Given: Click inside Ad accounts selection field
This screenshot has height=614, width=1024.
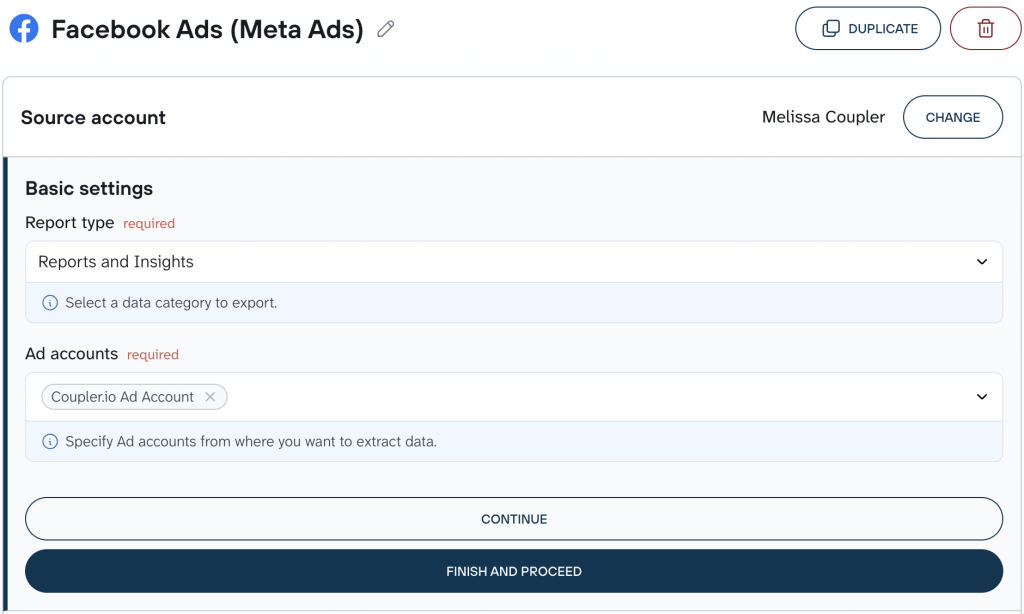Looking at the screenshot, I should pos(514,396).
